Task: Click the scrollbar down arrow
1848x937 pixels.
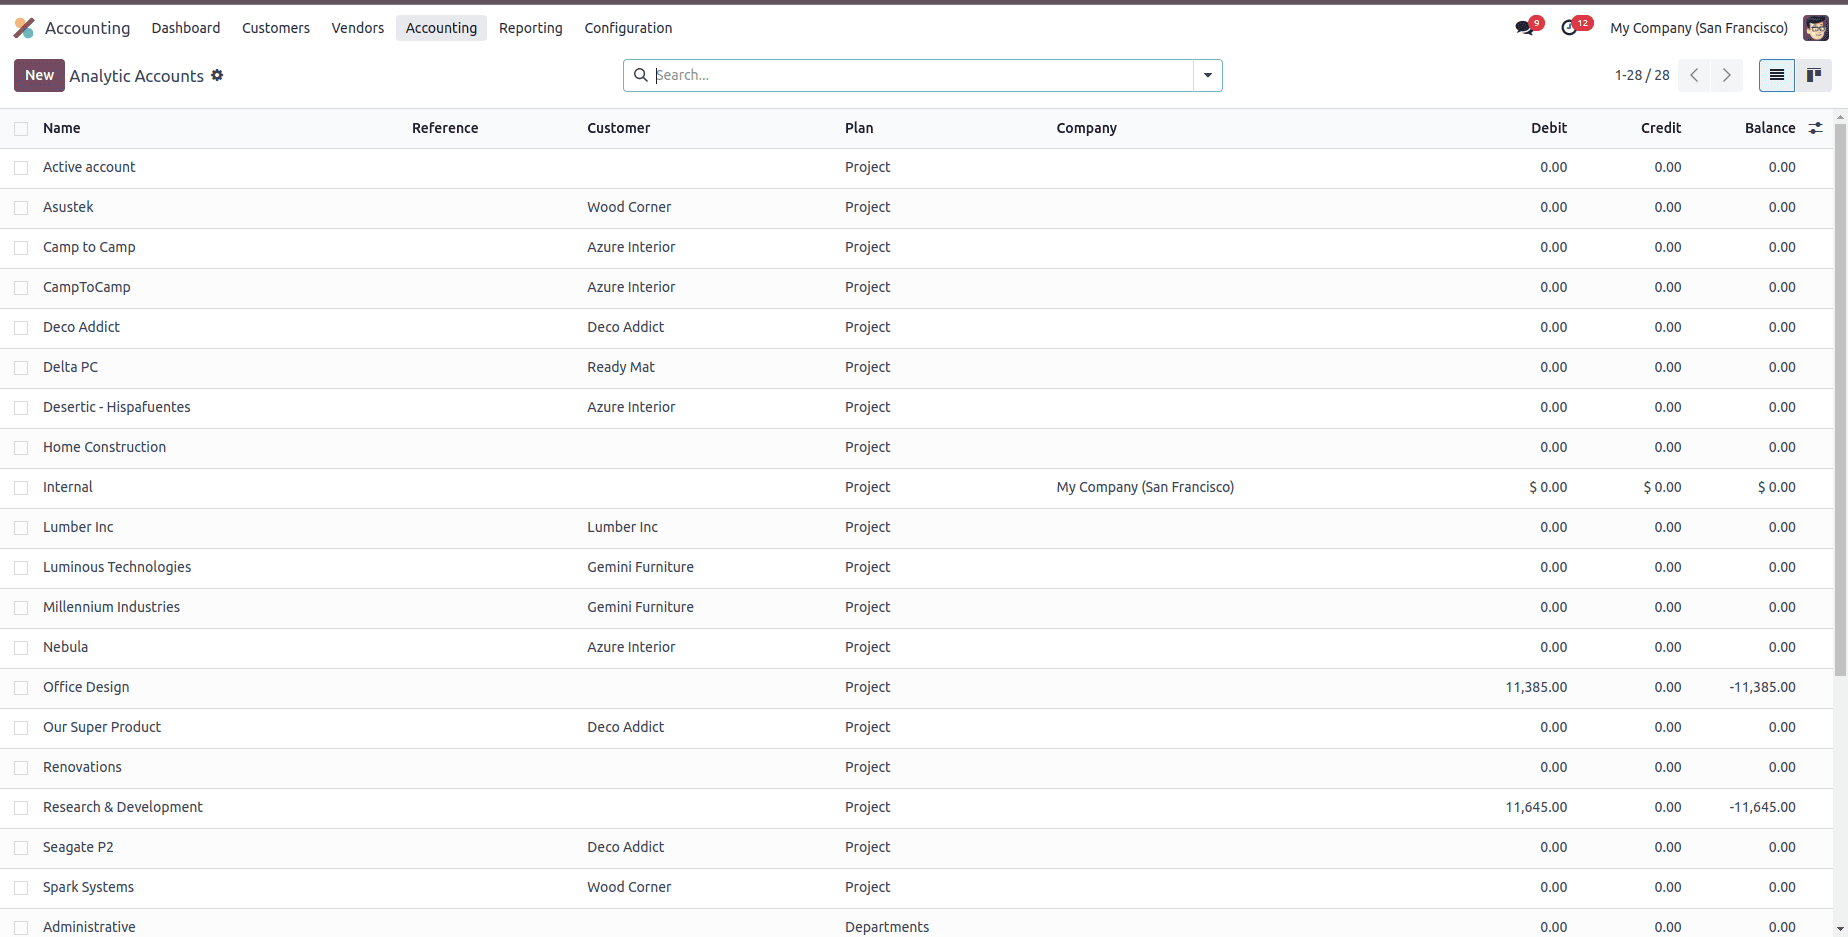Action: point(1840,929)
